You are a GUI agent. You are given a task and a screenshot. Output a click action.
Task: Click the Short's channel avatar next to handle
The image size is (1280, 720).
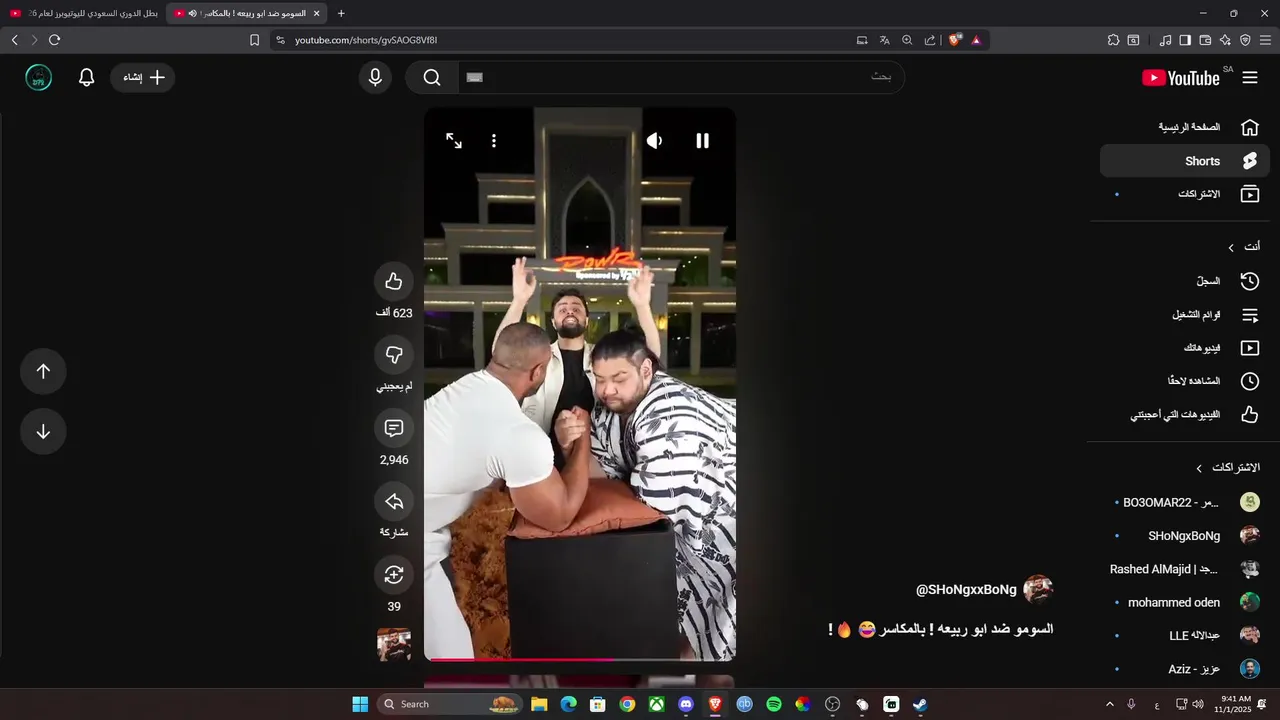1038,590
